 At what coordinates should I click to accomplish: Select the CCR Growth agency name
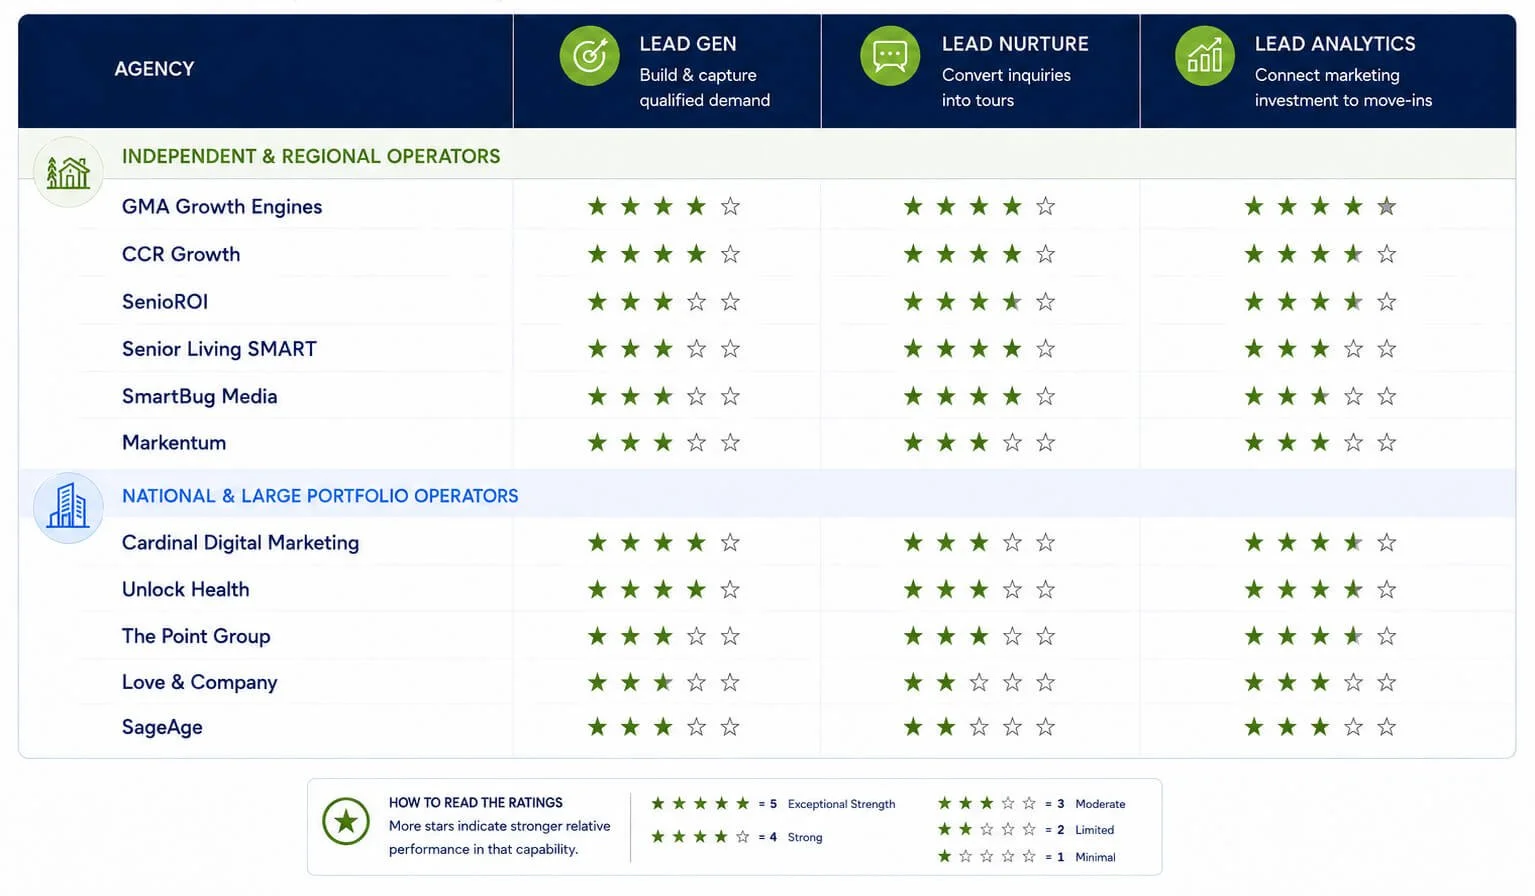(181, 254)
